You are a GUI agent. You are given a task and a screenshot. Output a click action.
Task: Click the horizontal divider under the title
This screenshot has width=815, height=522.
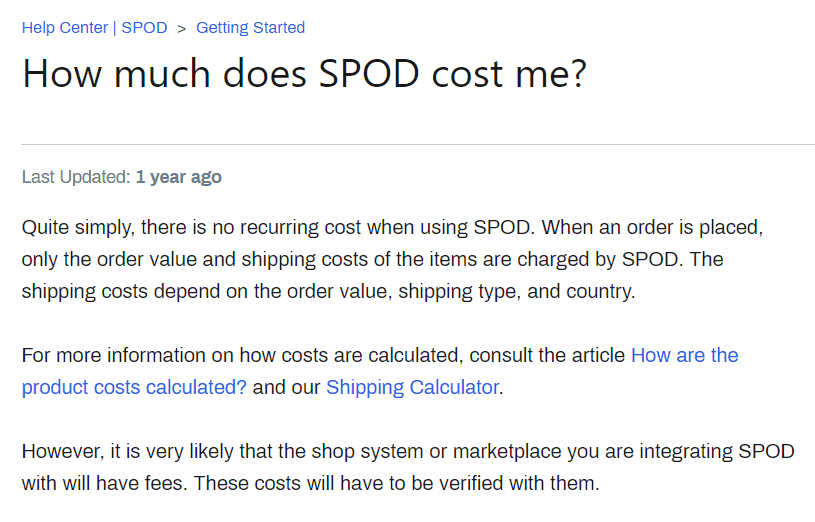click(418, 144)
